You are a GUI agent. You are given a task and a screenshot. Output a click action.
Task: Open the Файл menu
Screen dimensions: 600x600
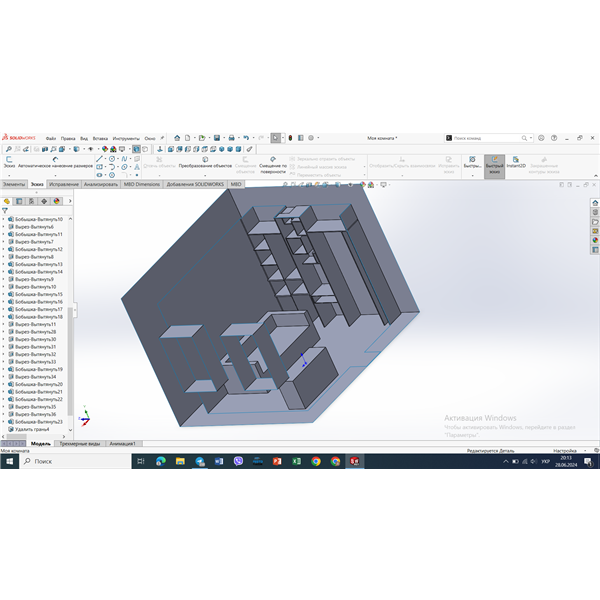point(51,139)
